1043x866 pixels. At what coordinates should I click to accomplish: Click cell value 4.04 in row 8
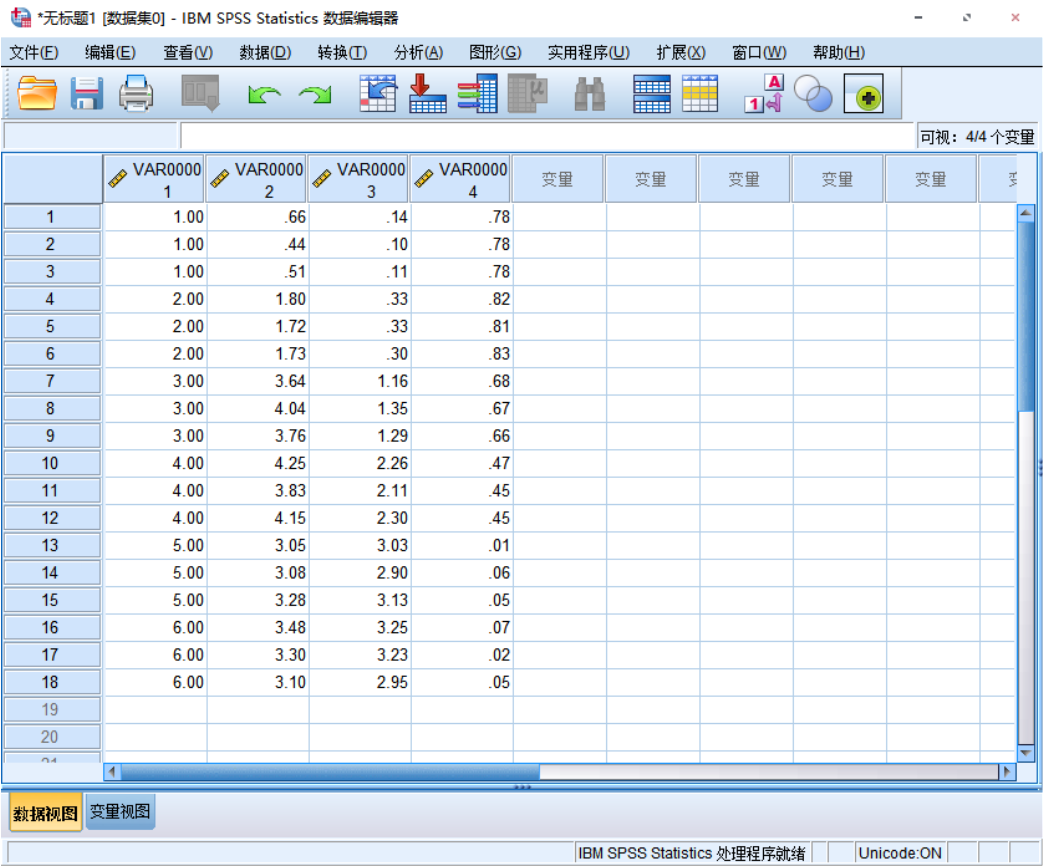(x=257, y=408)
